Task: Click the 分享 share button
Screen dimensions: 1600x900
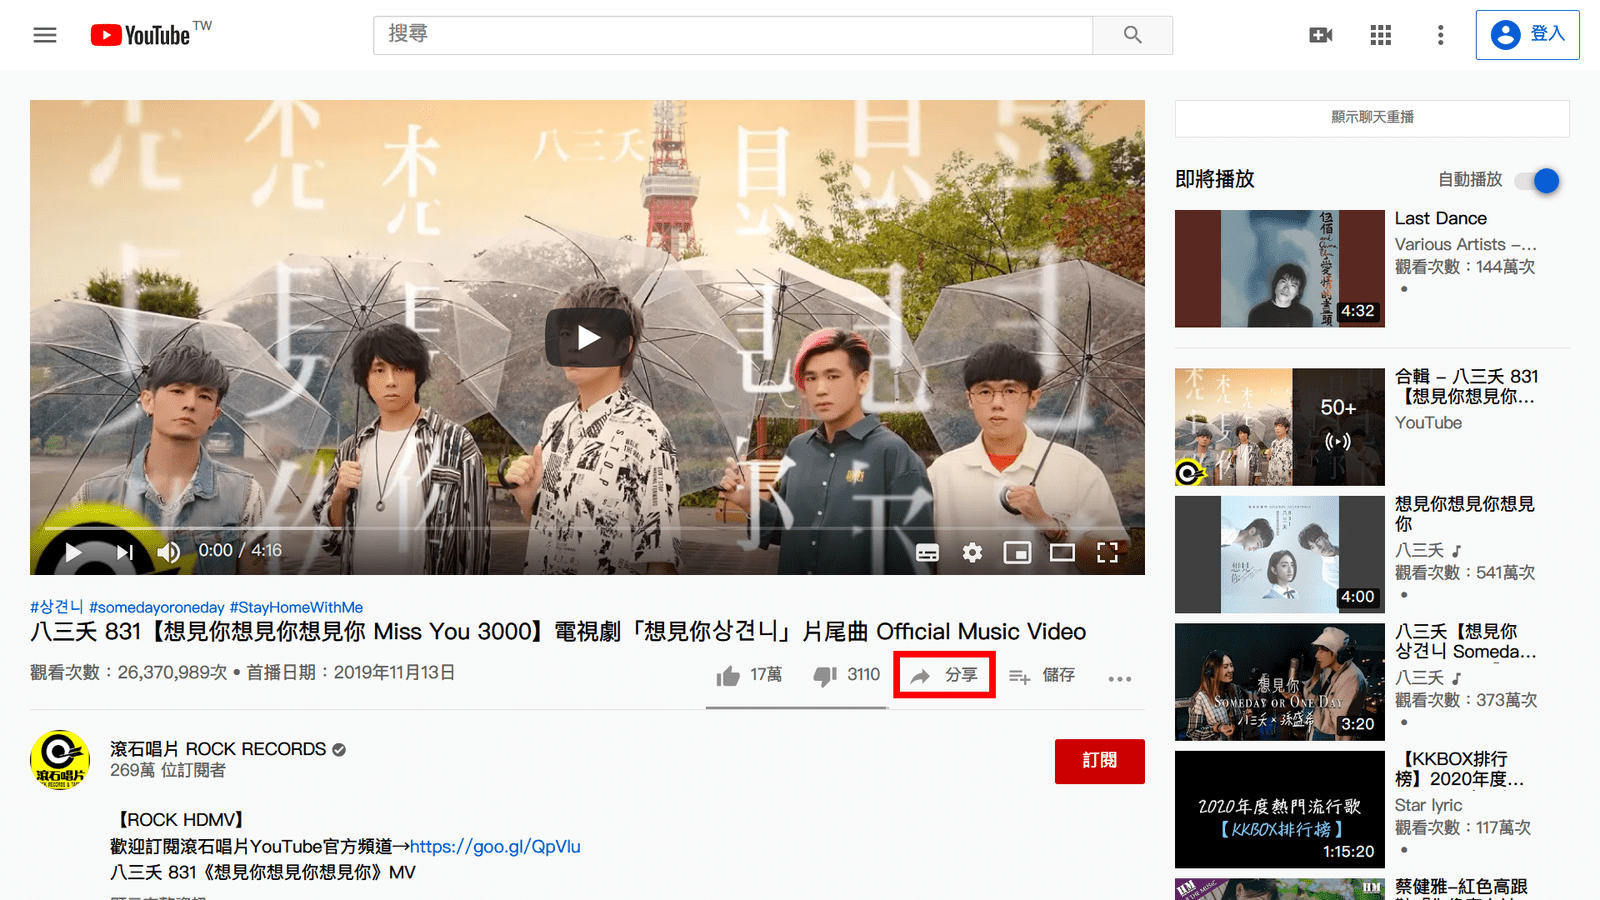Action: pyautogui.click(x=944, y=676)
